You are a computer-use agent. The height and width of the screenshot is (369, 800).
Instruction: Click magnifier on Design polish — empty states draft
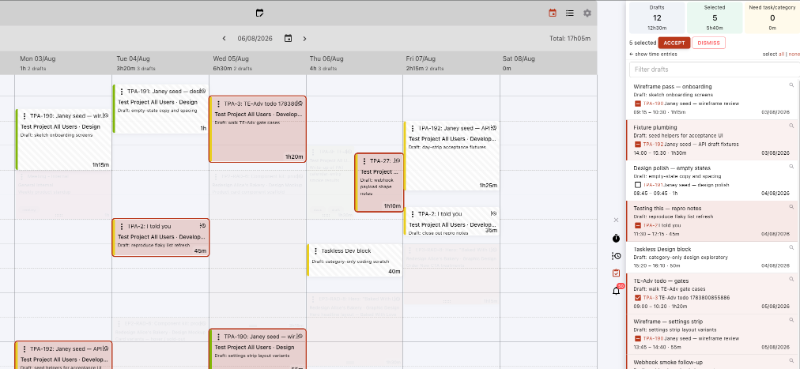click(792, 166)
